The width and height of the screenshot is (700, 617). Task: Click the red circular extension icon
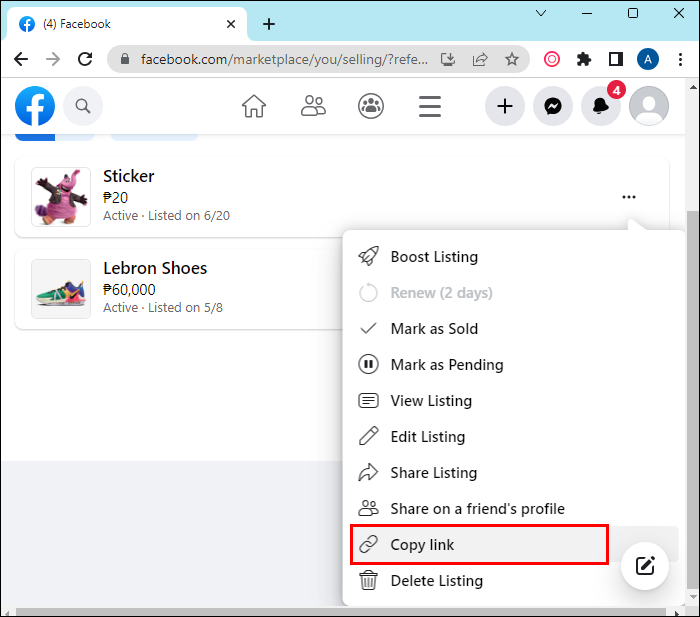click(x=552, y=59)
